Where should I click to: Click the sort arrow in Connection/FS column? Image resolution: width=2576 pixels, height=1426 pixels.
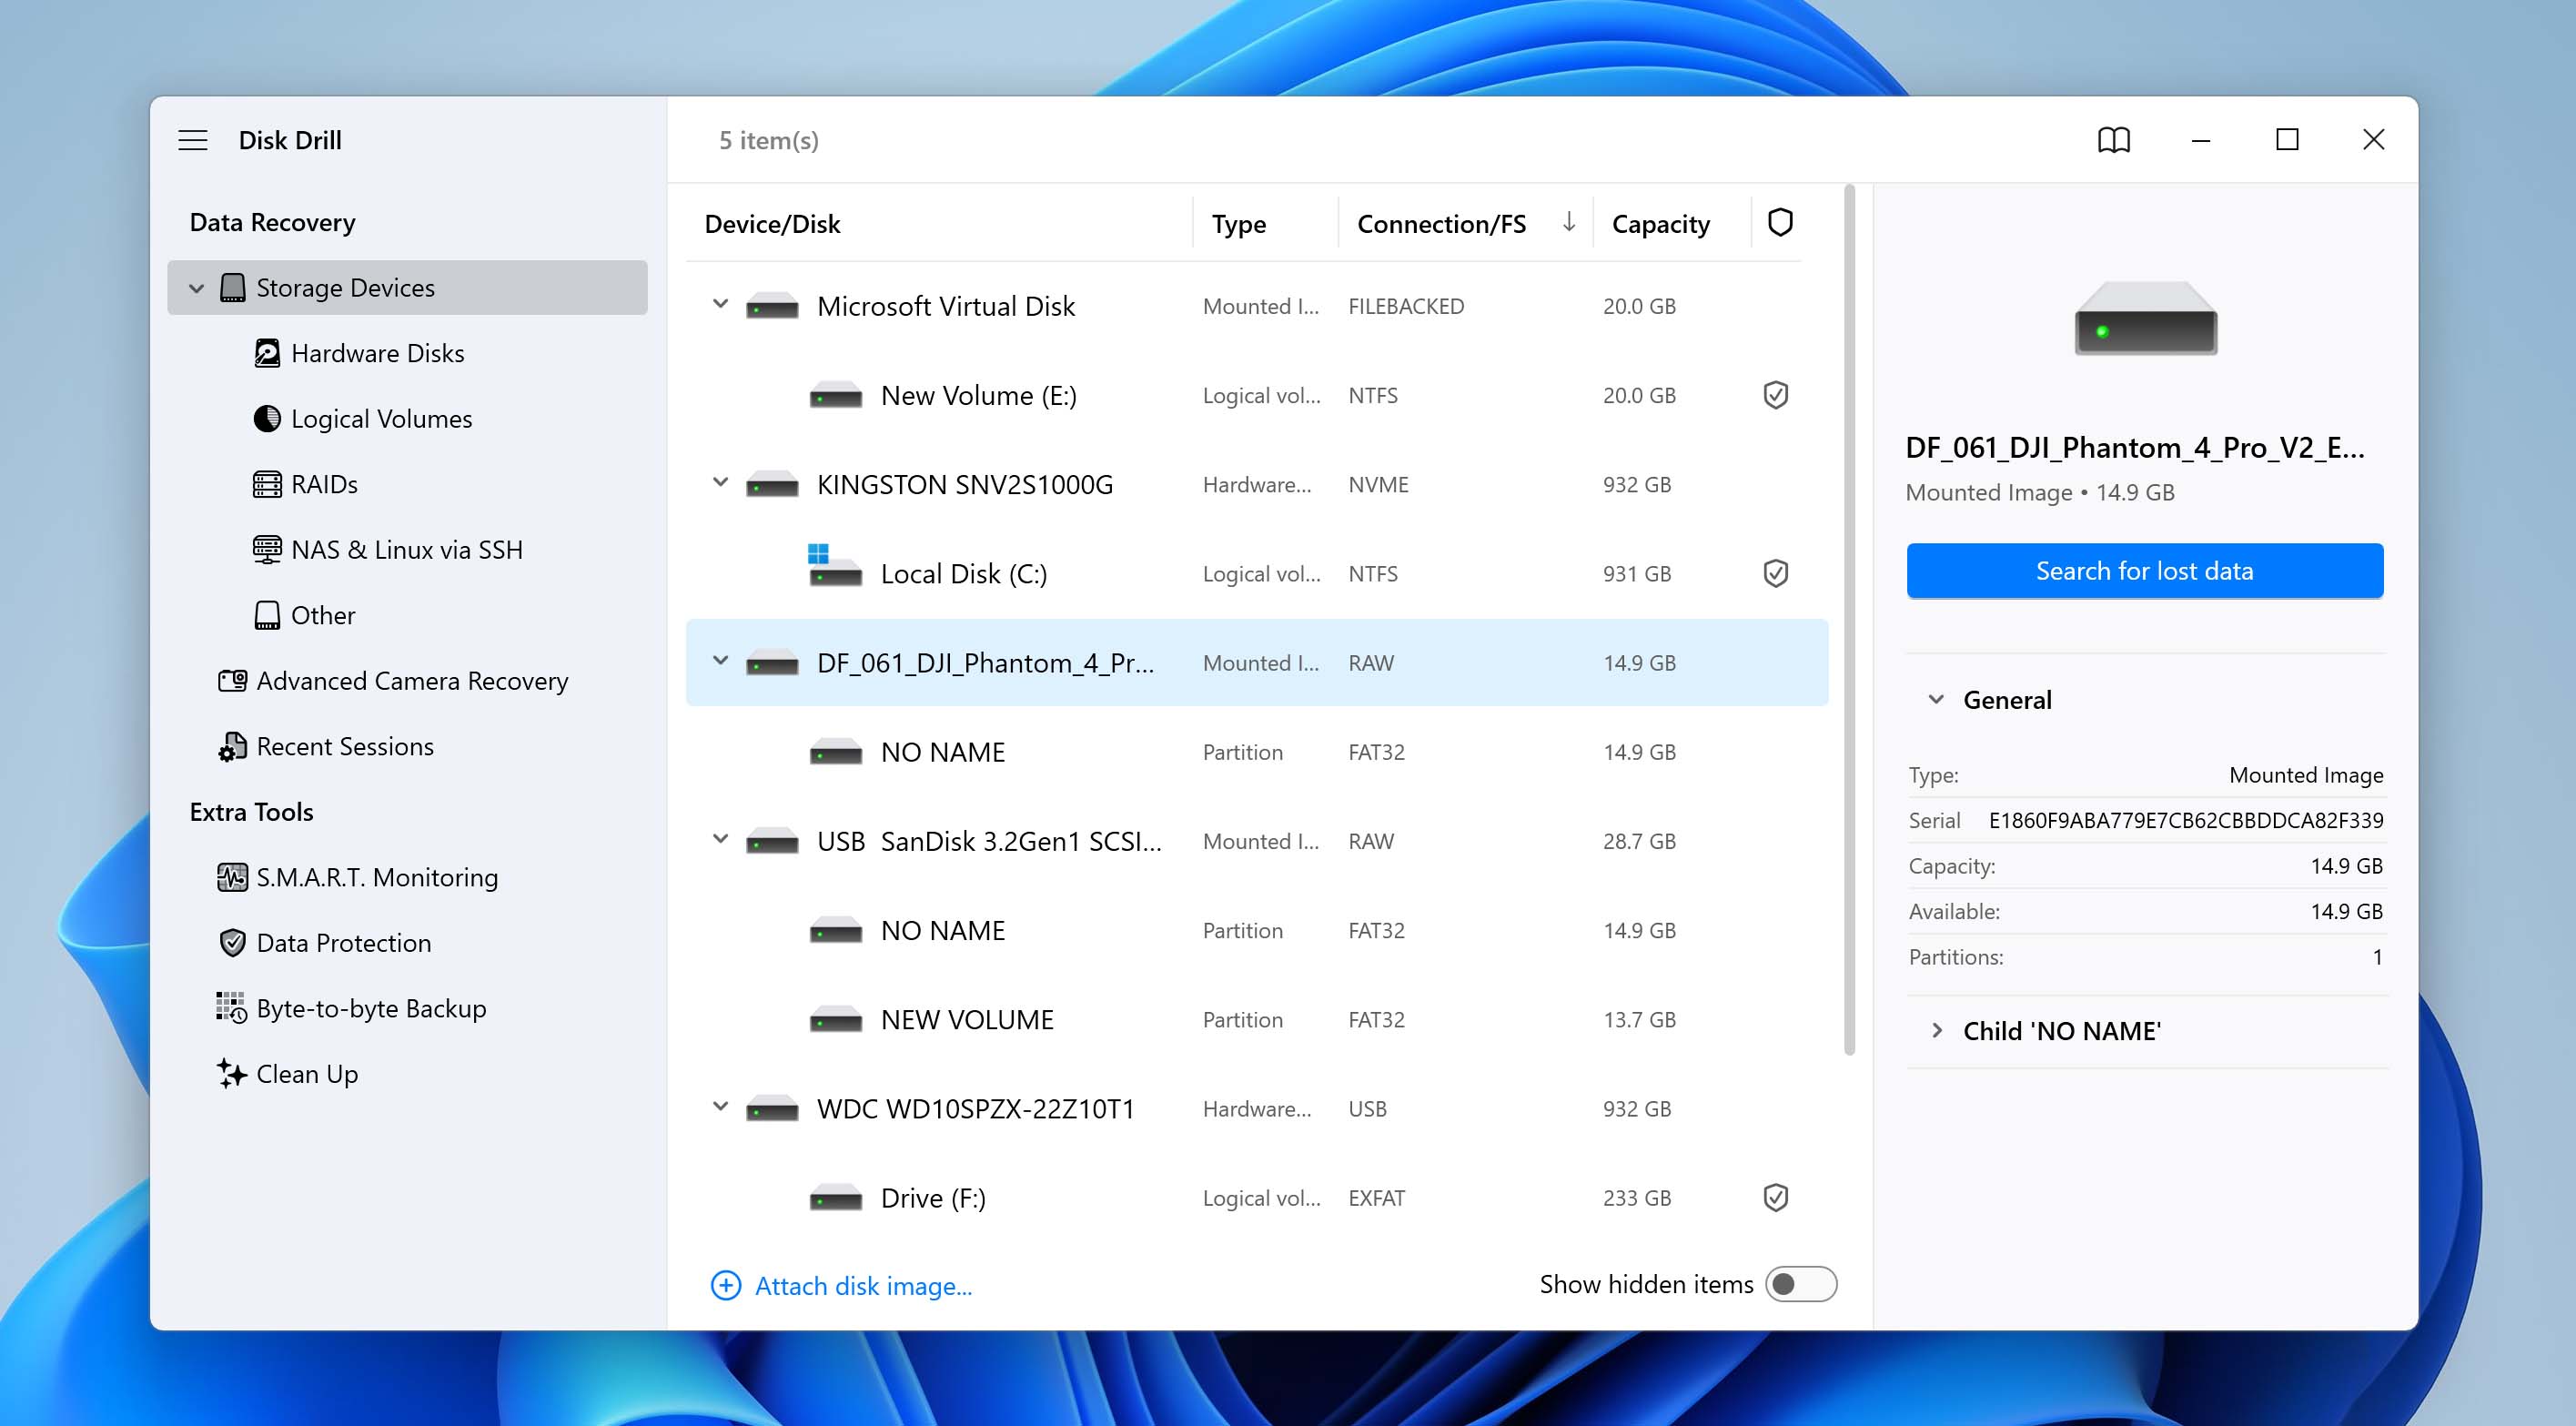pyautogui.click(x=1569, y=222)
